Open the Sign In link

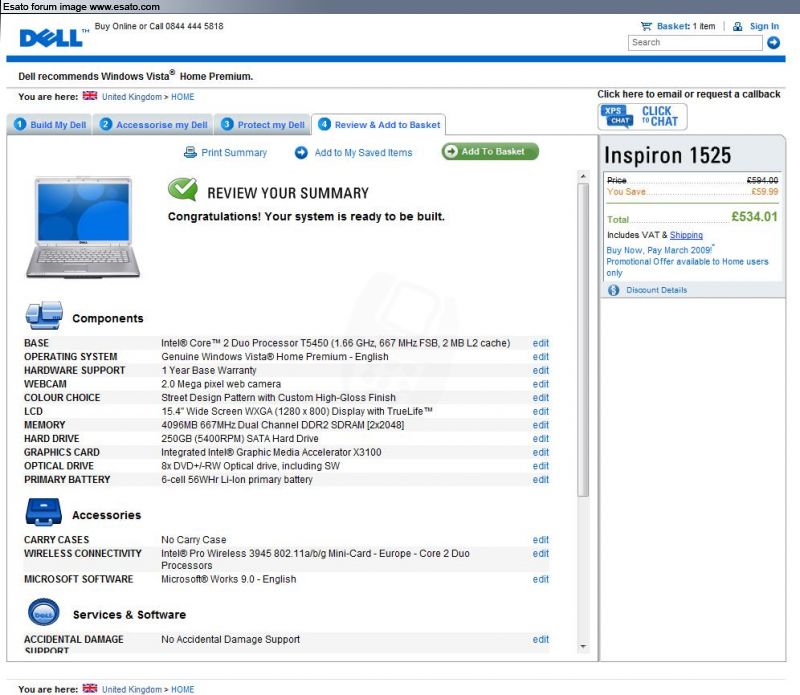(764, 26)
